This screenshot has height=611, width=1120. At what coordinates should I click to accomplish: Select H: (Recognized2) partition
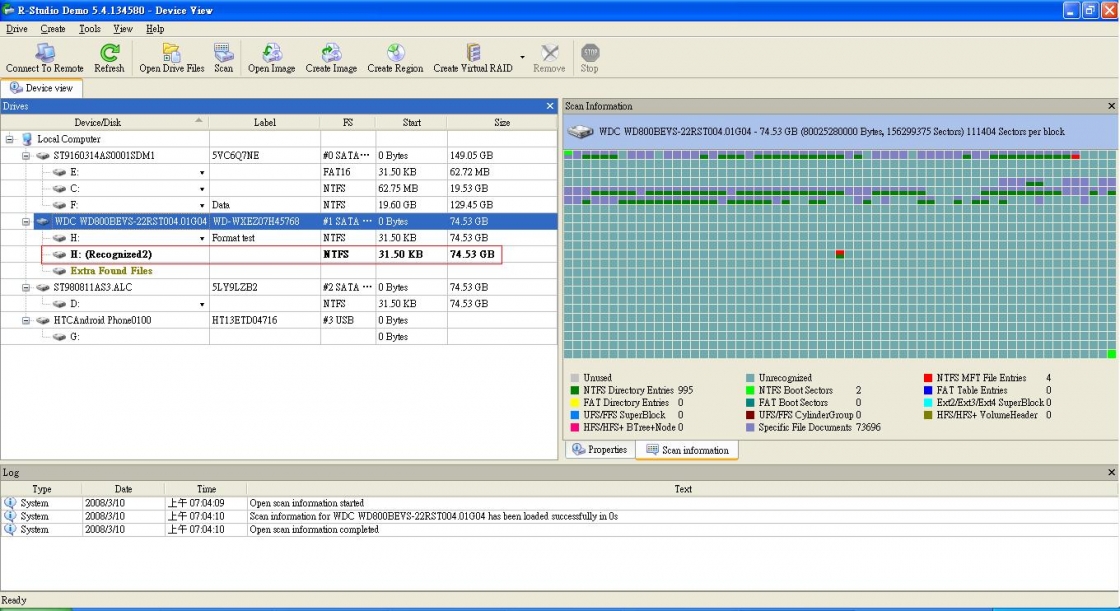[x=271, y=254]
